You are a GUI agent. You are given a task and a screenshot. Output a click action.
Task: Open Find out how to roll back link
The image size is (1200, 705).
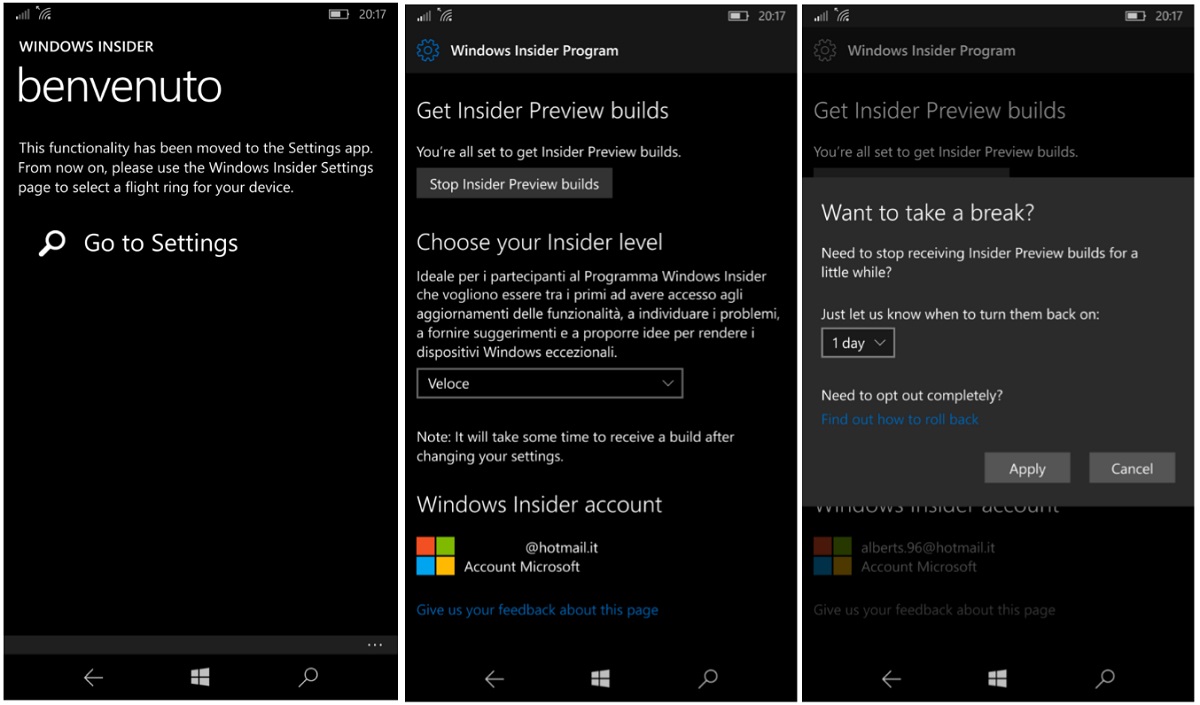tap(900, 419)
